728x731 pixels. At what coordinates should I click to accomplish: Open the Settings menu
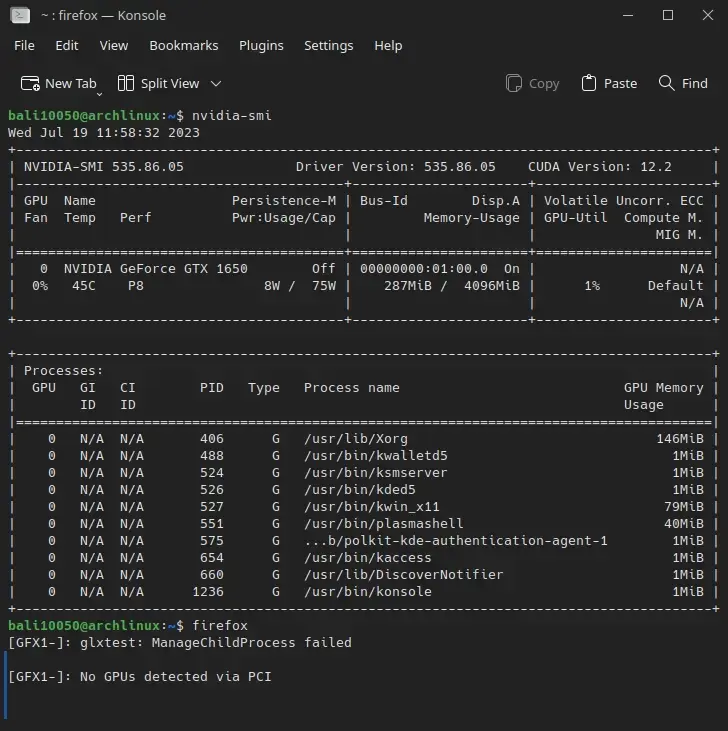pyautogui.click(x=329, y=46)
